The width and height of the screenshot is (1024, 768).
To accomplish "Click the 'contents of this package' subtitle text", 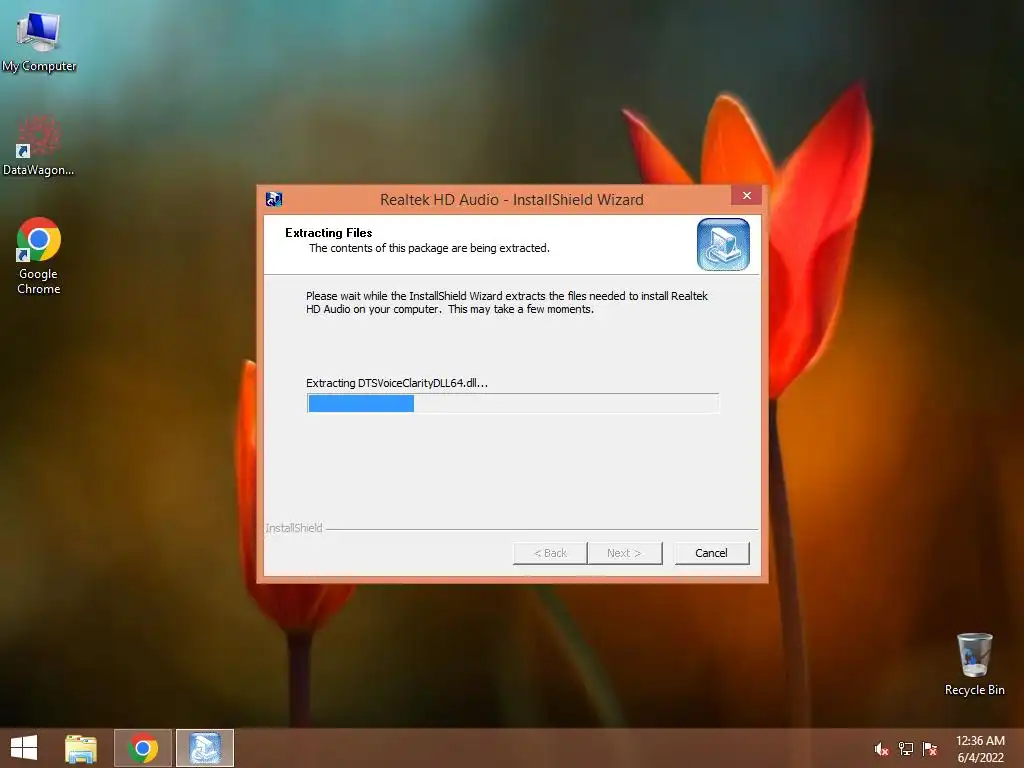I will pos(429,248).
